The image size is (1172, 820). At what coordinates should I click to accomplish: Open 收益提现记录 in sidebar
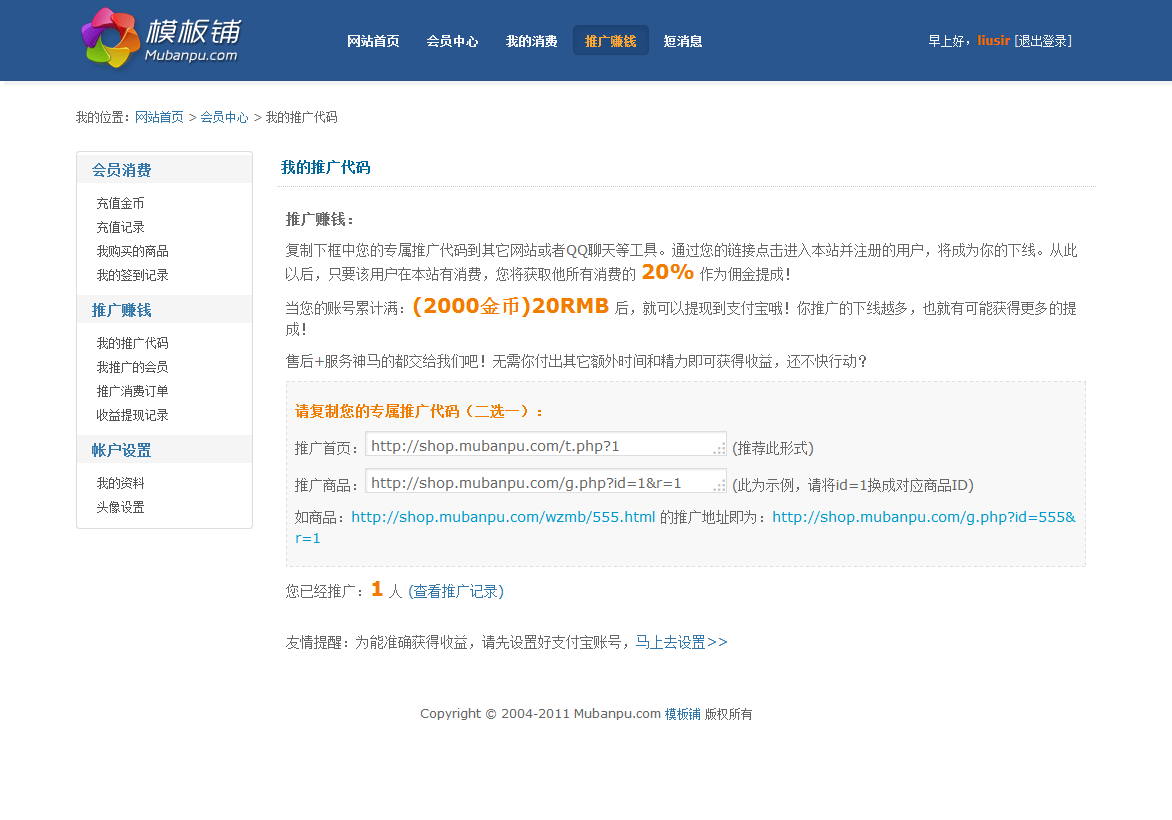click(x=132, y=415)
